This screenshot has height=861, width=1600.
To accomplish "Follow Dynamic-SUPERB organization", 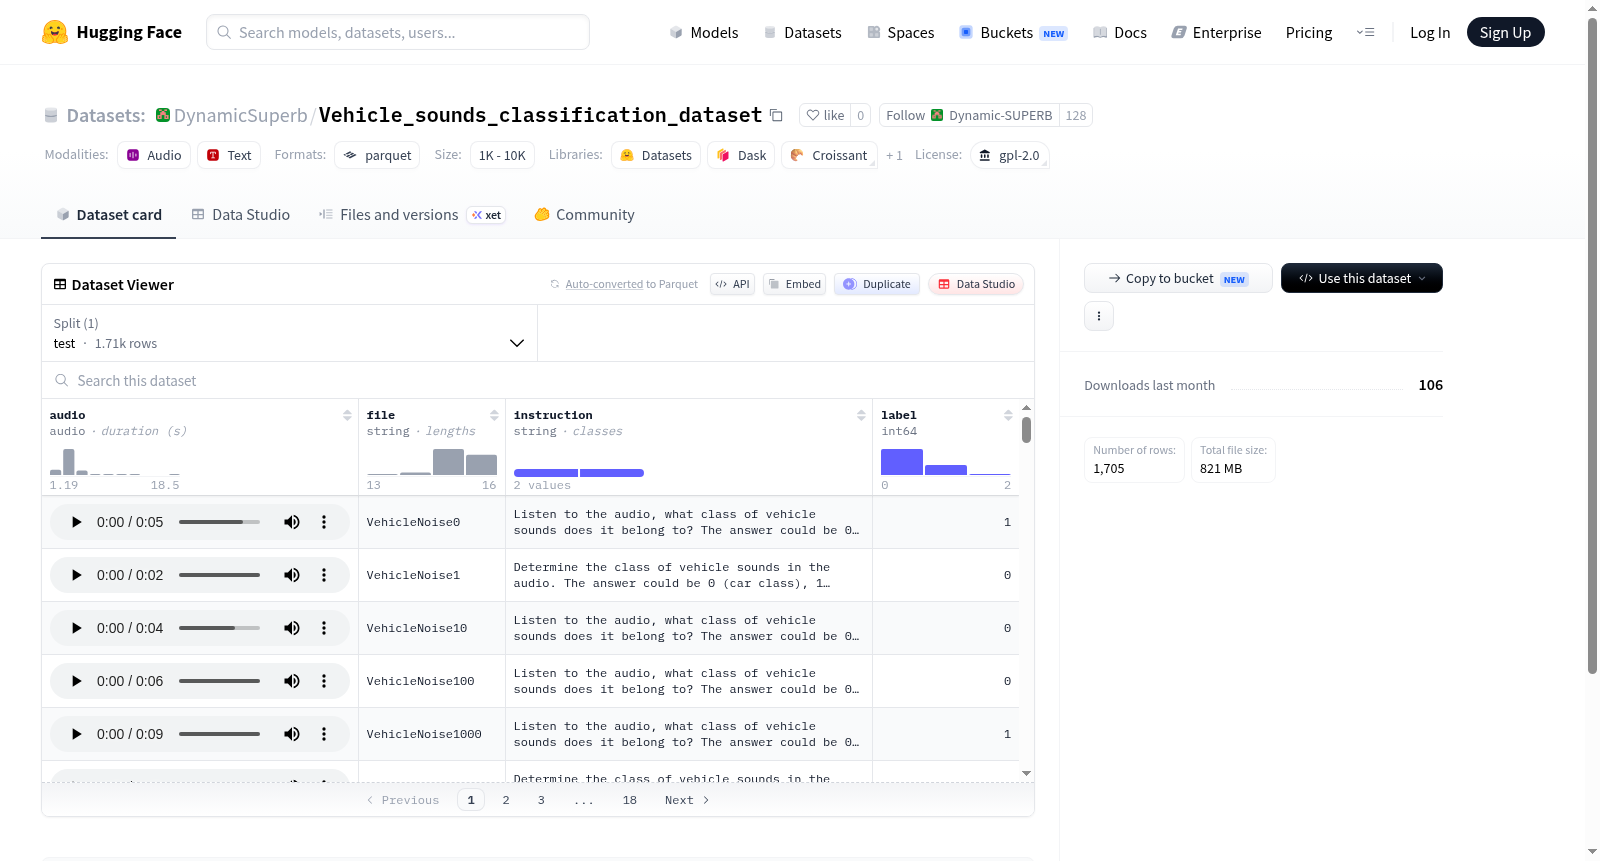I will [x=969, y=115].
